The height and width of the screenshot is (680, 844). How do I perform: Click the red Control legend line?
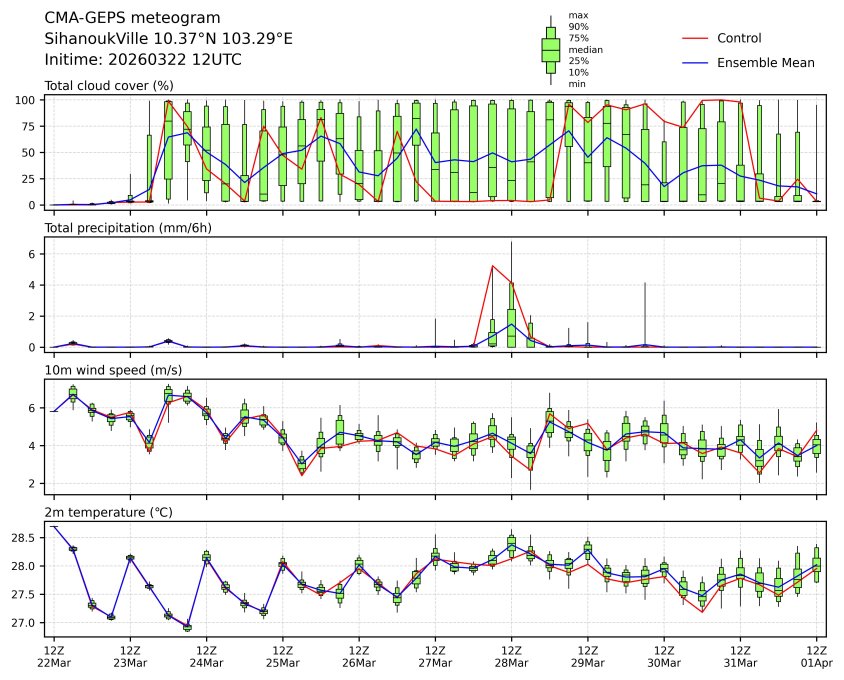pyautogui.click(x=695, y=38)
